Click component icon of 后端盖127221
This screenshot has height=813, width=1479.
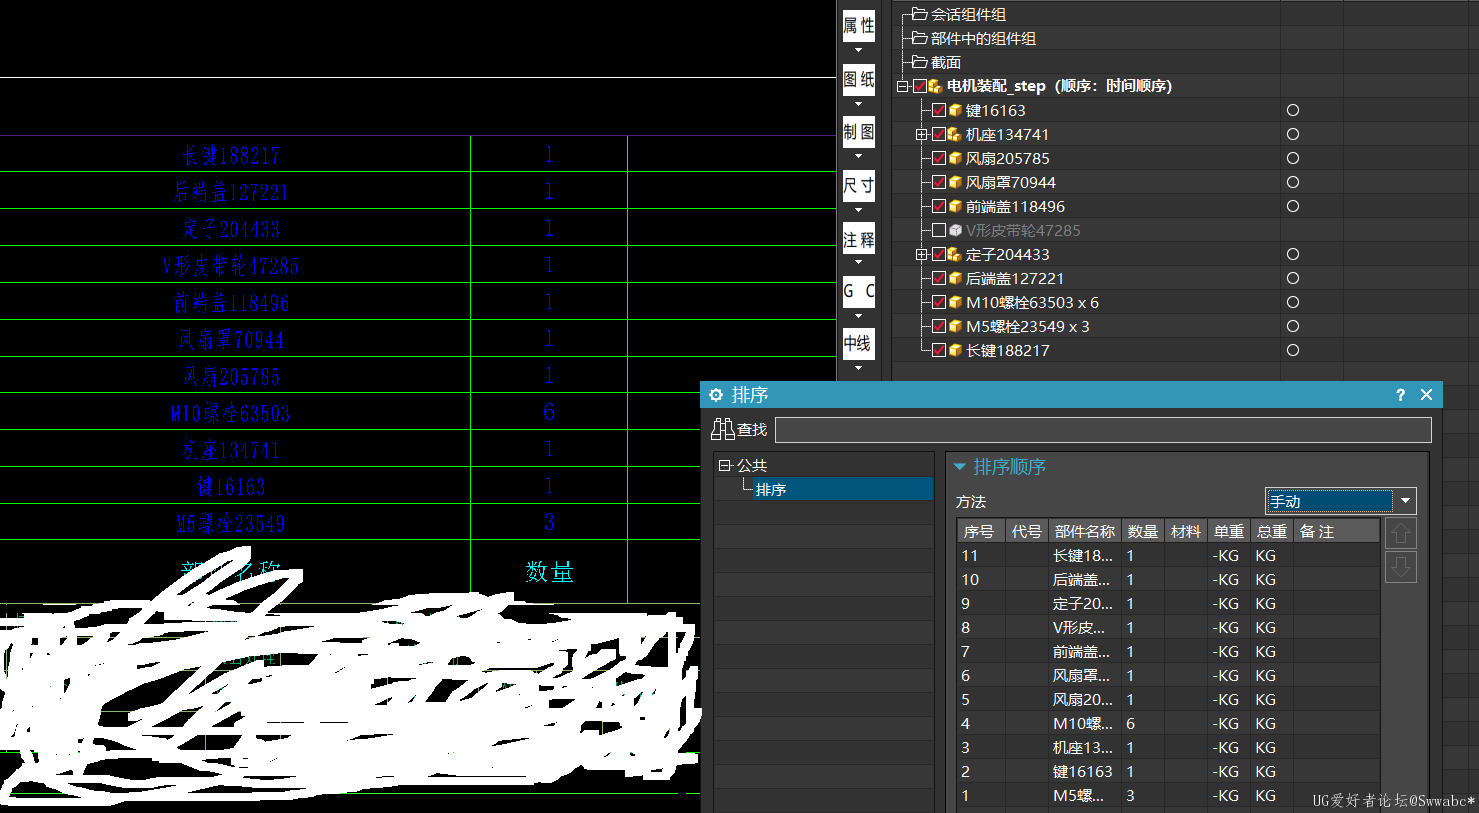click(955, 278)
